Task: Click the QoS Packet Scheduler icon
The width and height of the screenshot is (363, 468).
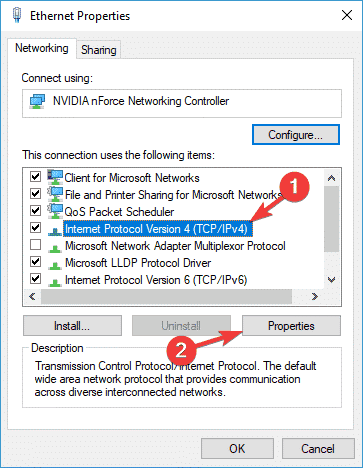Action: pos(55,211)
